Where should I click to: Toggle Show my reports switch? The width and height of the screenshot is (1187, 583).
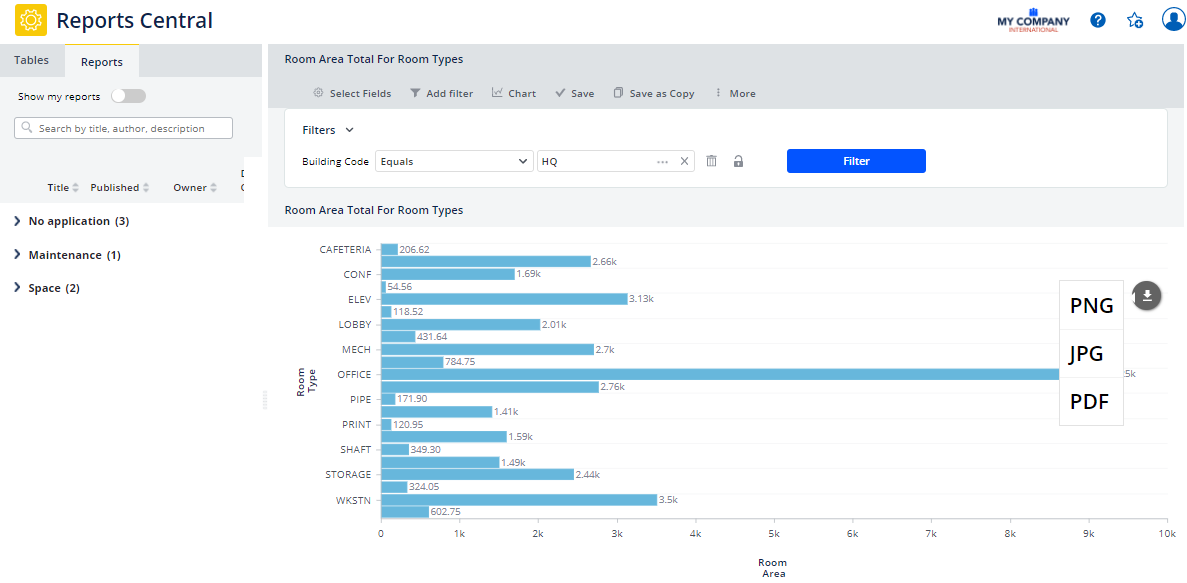[x=128, y=96]
